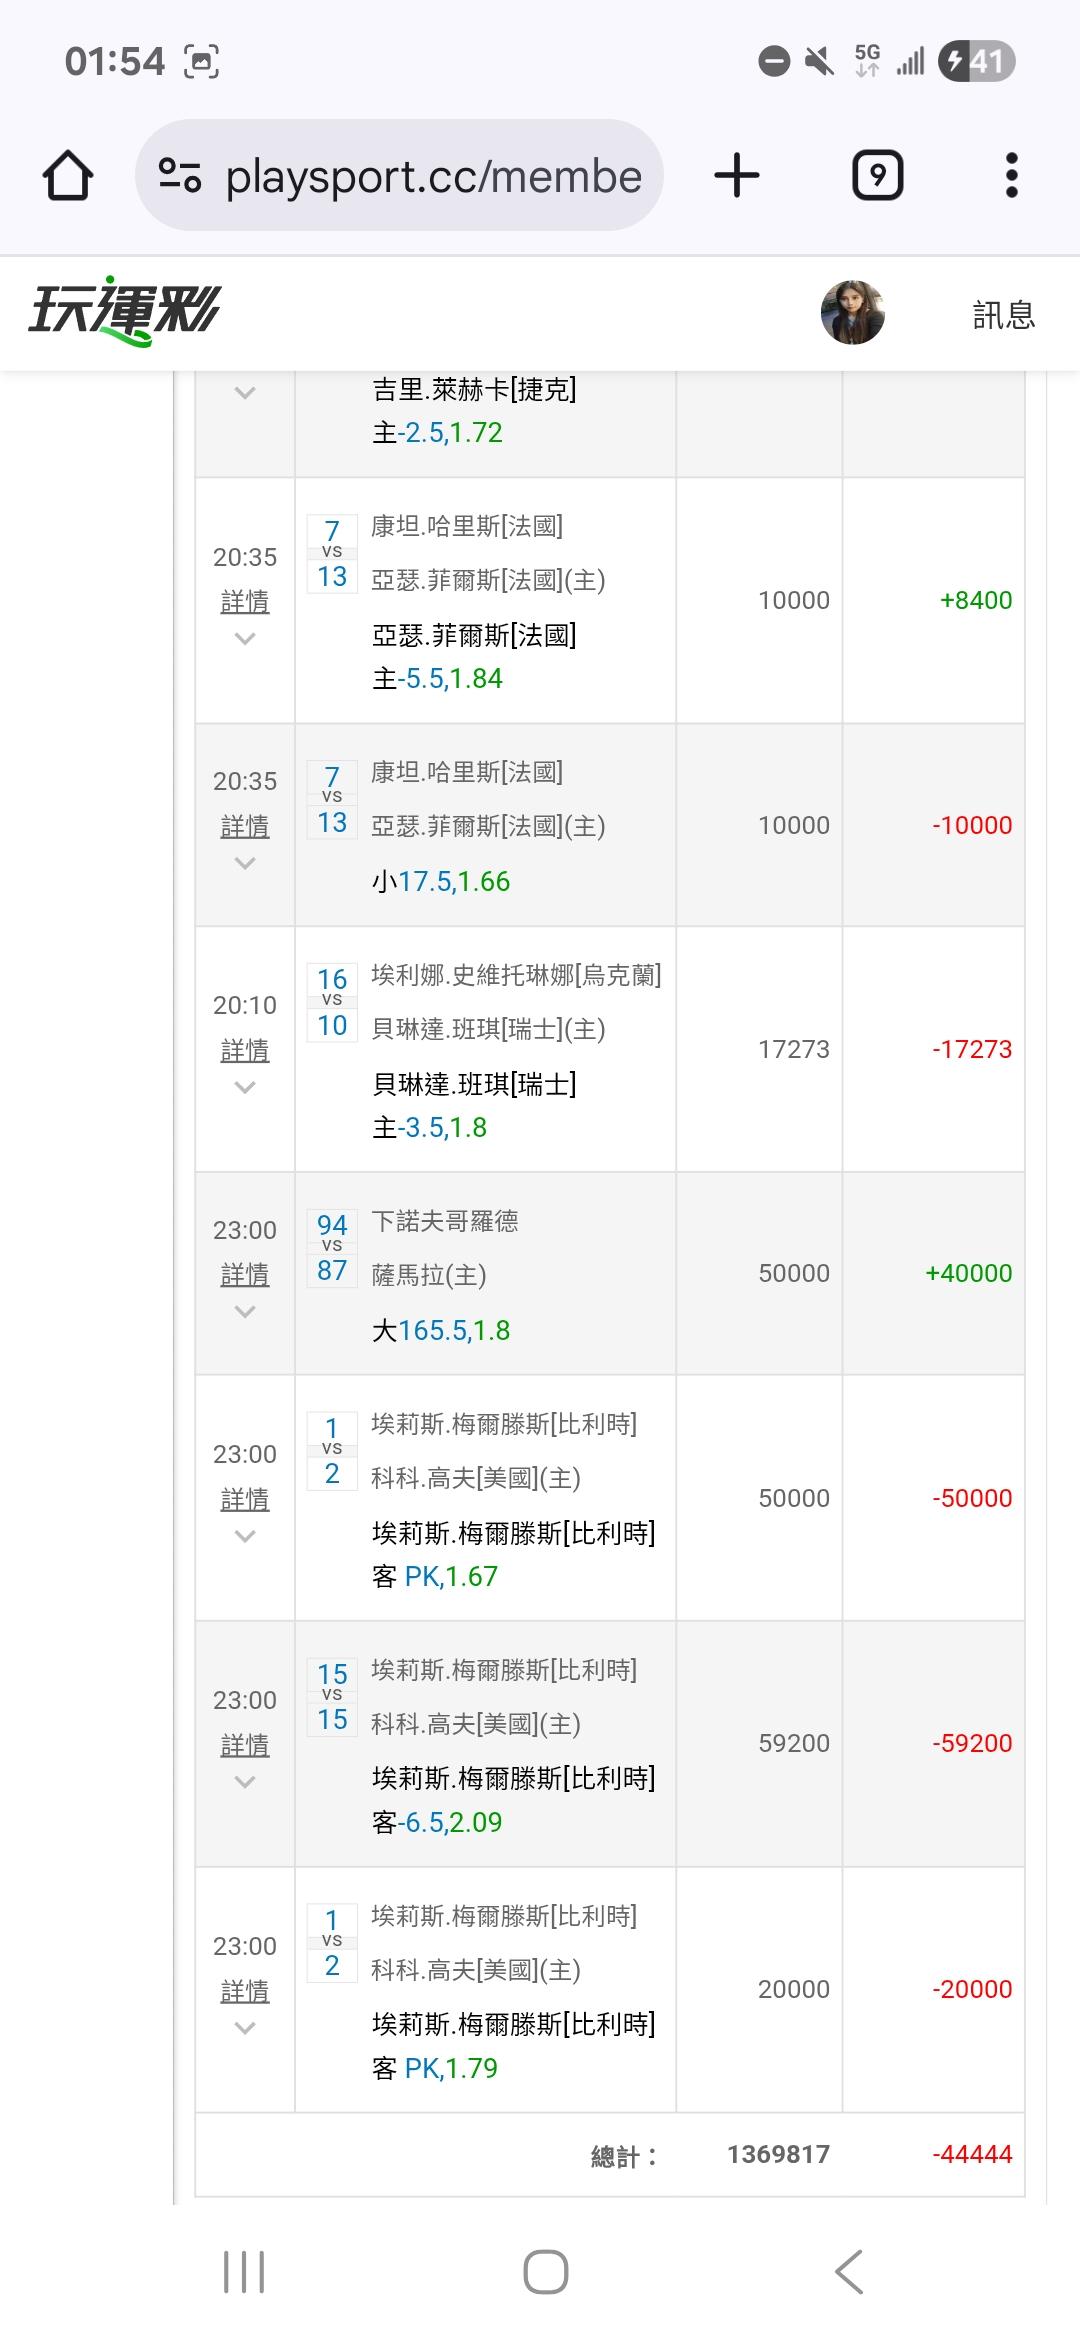The image size is (1080, 2340).
Task: Open 詳情 for the 20:10 match
Action: [x=245, y=1050]
